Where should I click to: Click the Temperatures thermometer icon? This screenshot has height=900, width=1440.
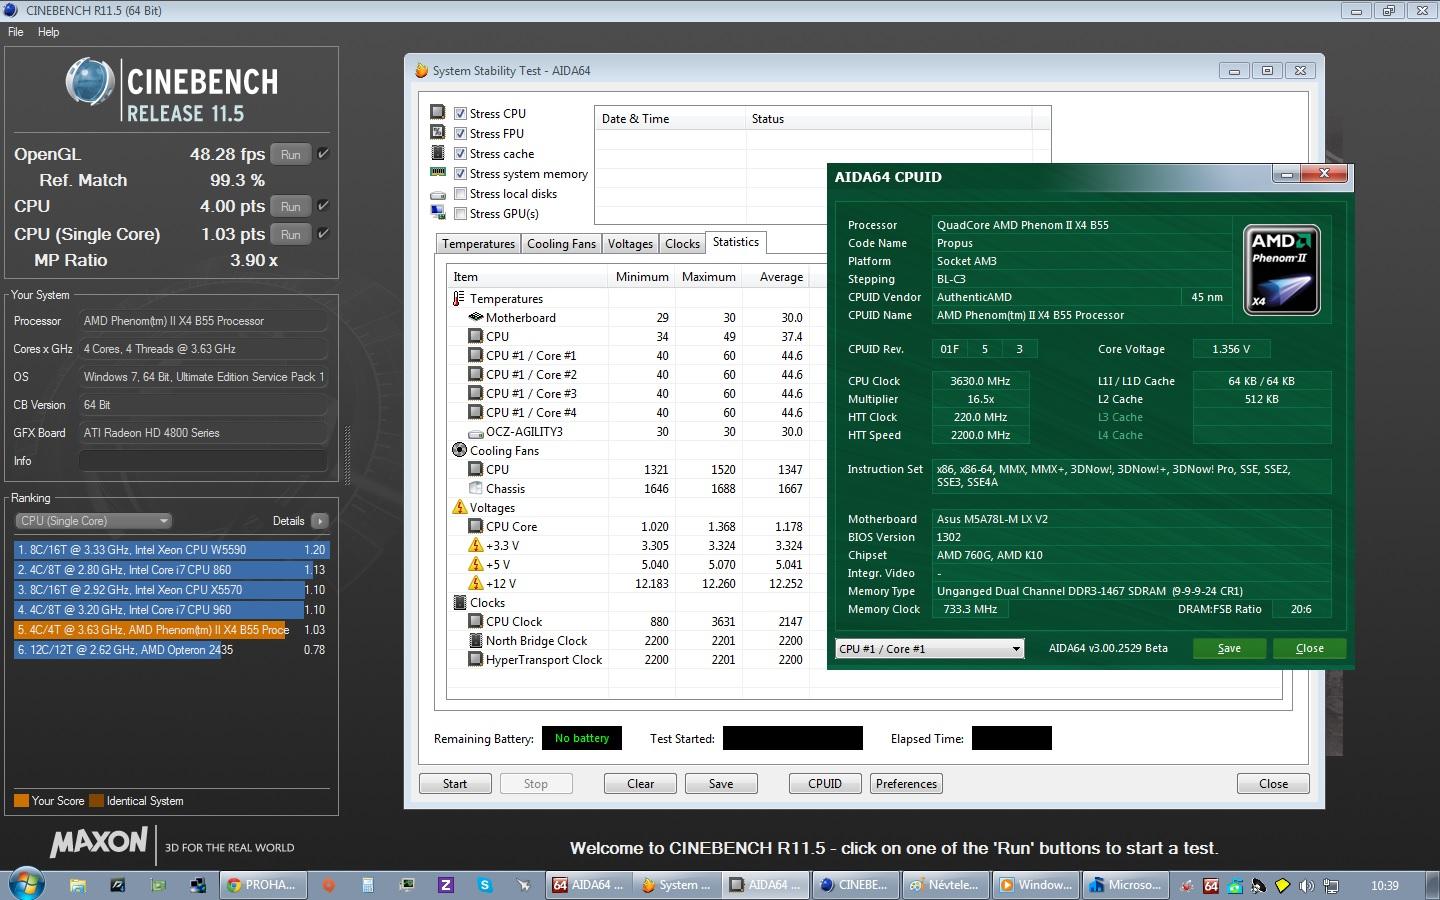point(459,298)
